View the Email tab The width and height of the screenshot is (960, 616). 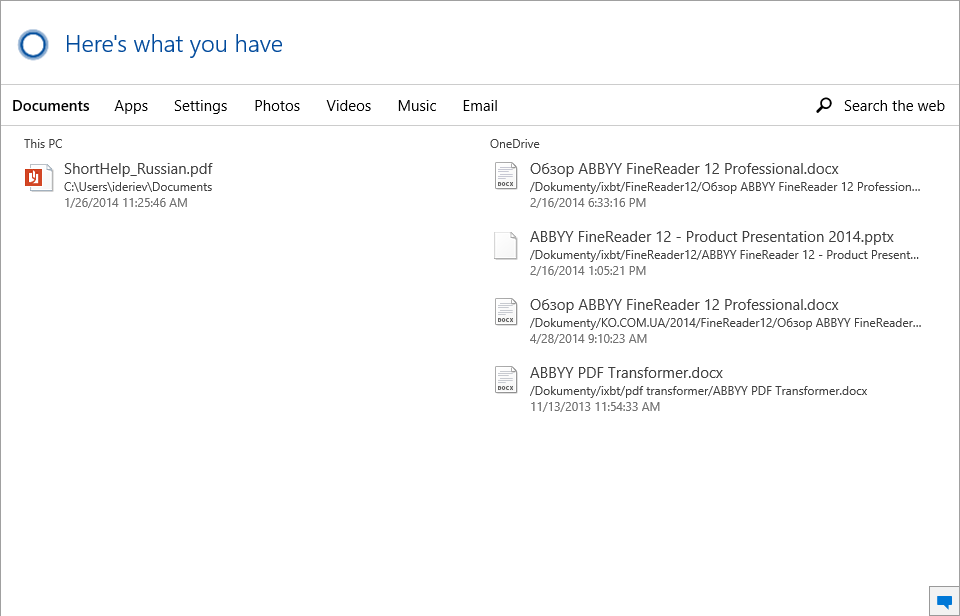[x=480, y=106]
